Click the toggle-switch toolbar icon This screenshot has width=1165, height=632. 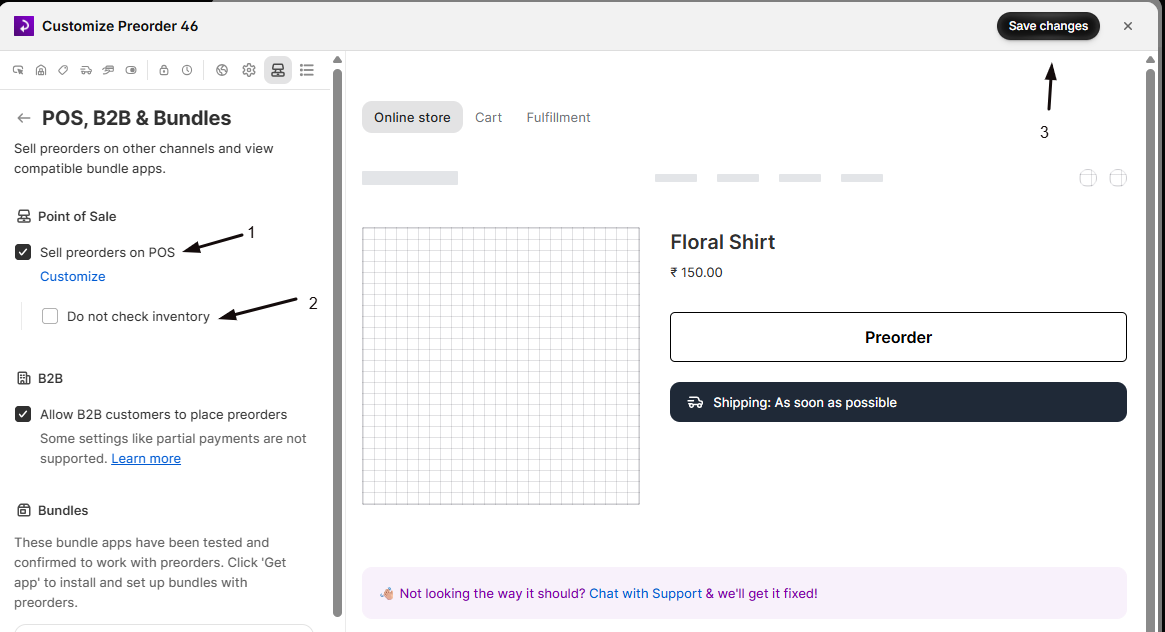(x=131, y=70)
